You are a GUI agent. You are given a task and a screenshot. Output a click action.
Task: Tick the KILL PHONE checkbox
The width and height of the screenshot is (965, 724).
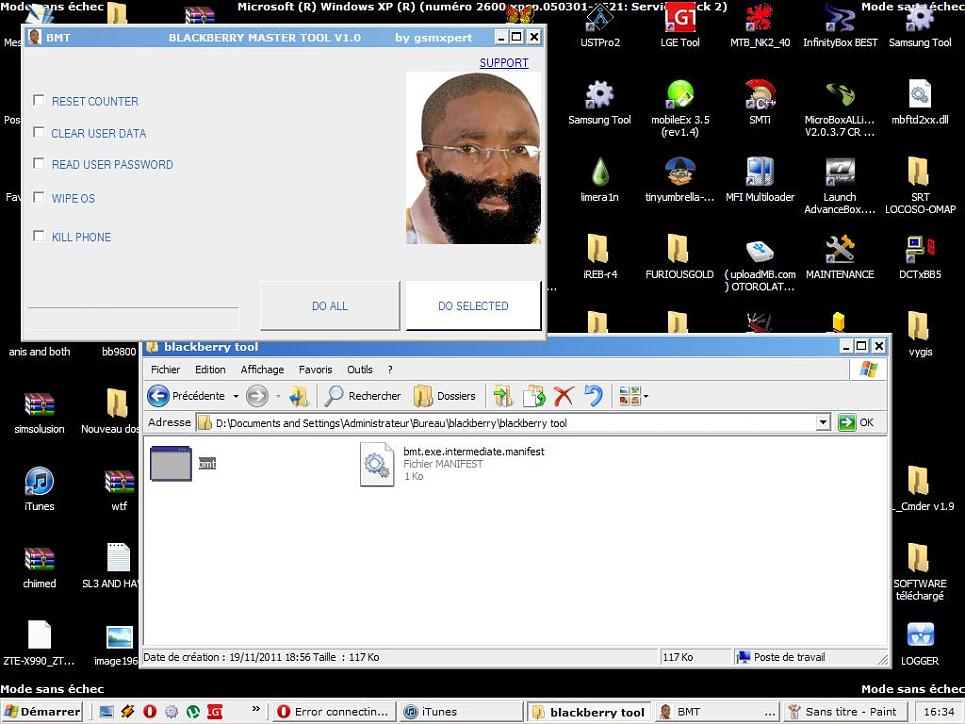pos(39,236)
